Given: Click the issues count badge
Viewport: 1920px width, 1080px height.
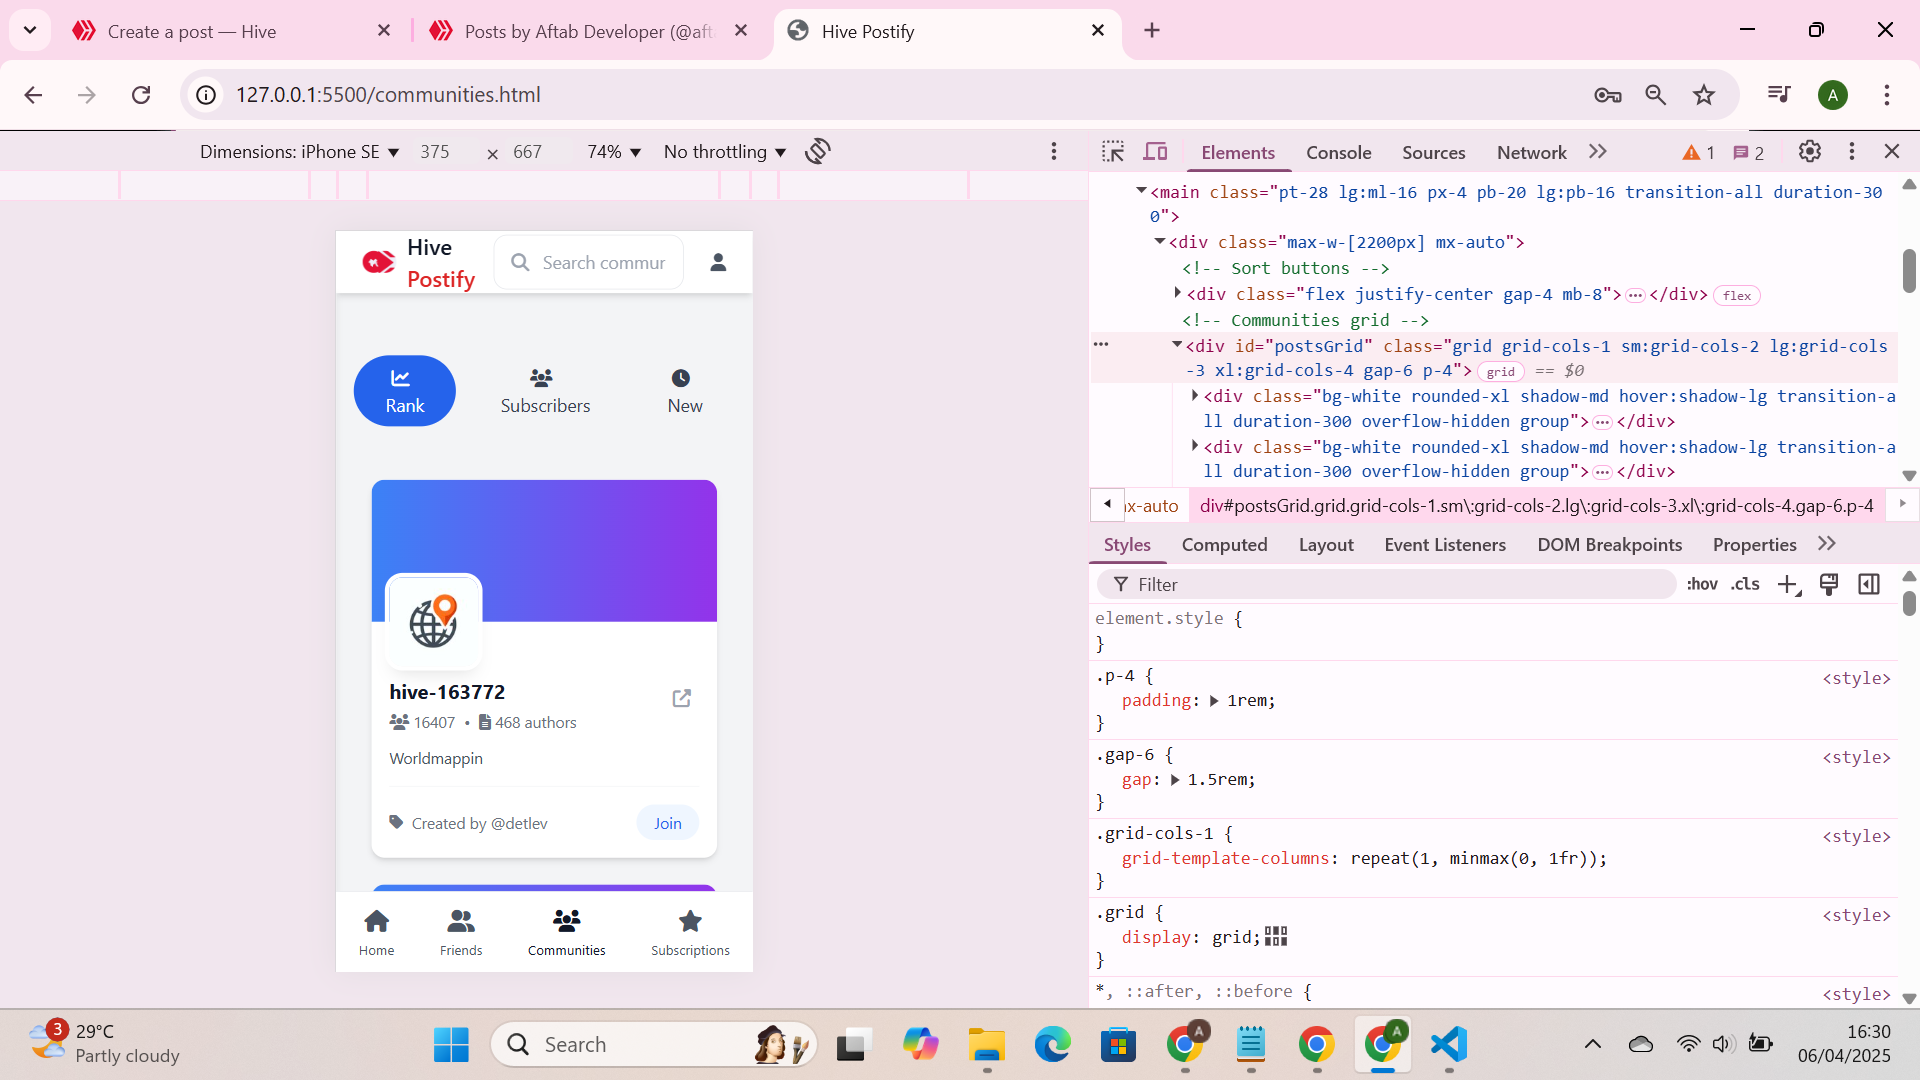Looking at the screenshot, I should pos(1748,152).
